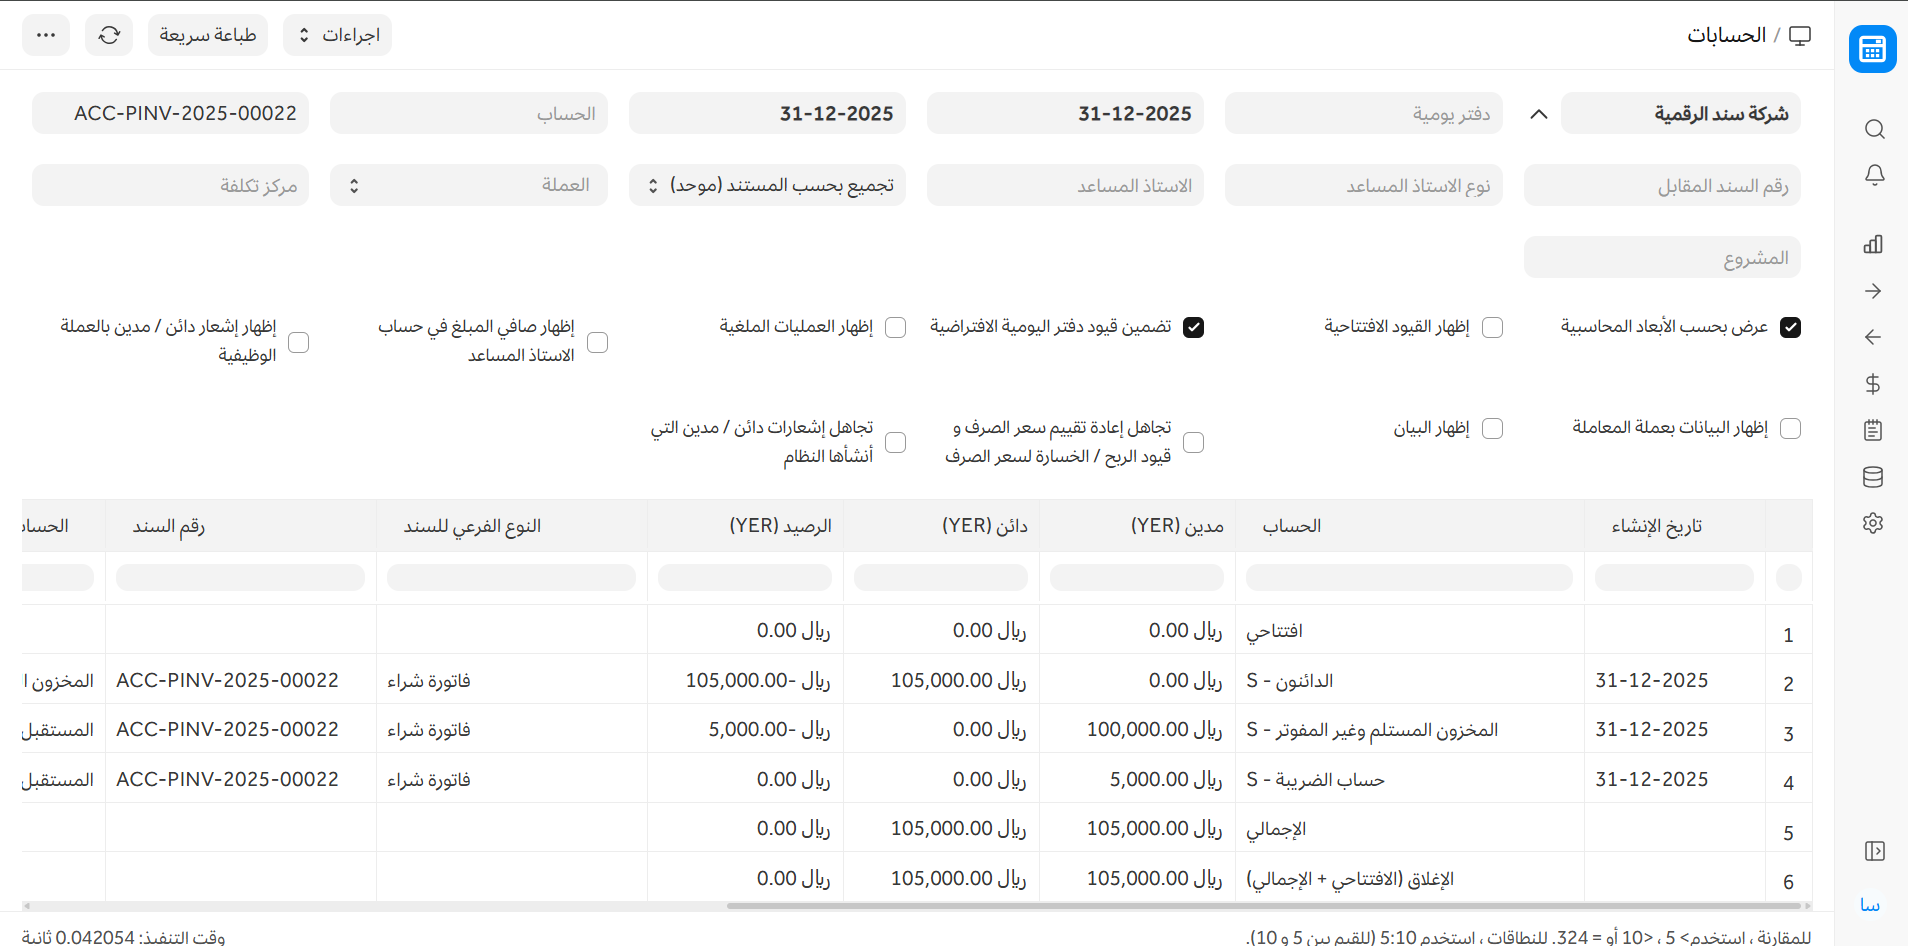Enable إظهار العمليات الملغاة checkbox
Image resolution: width=1908 pixels, height=946 pixels.
(896, 328)
